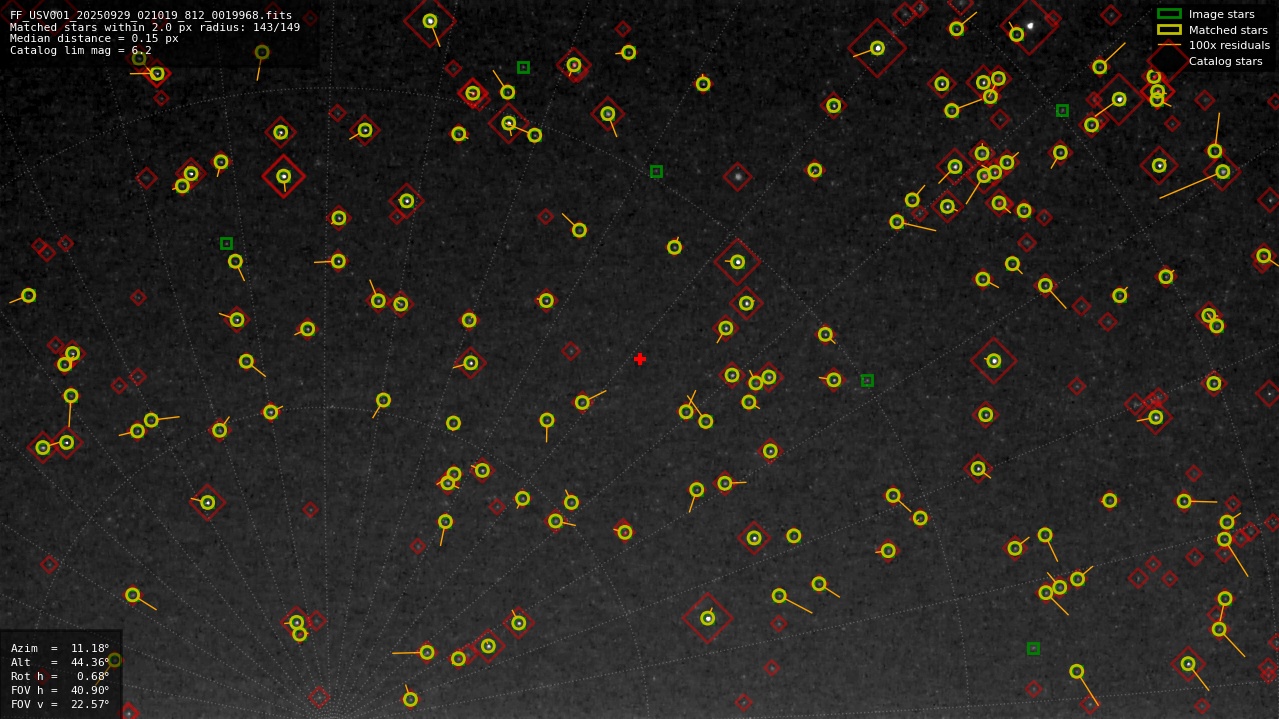Click the orange line beside '100x residuals'
Screen dimensions: 1279x719
[1169, 45]
